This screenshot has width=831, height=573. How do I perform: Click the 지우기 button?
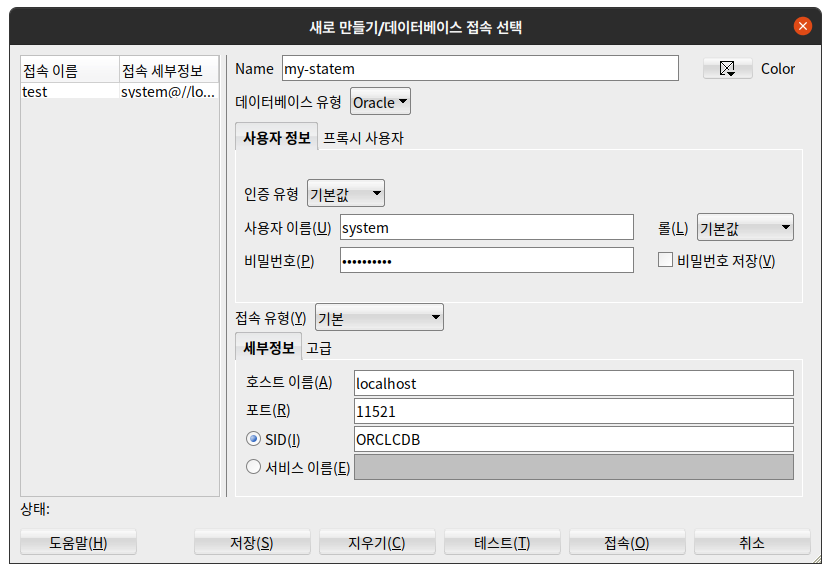(377, 543)
